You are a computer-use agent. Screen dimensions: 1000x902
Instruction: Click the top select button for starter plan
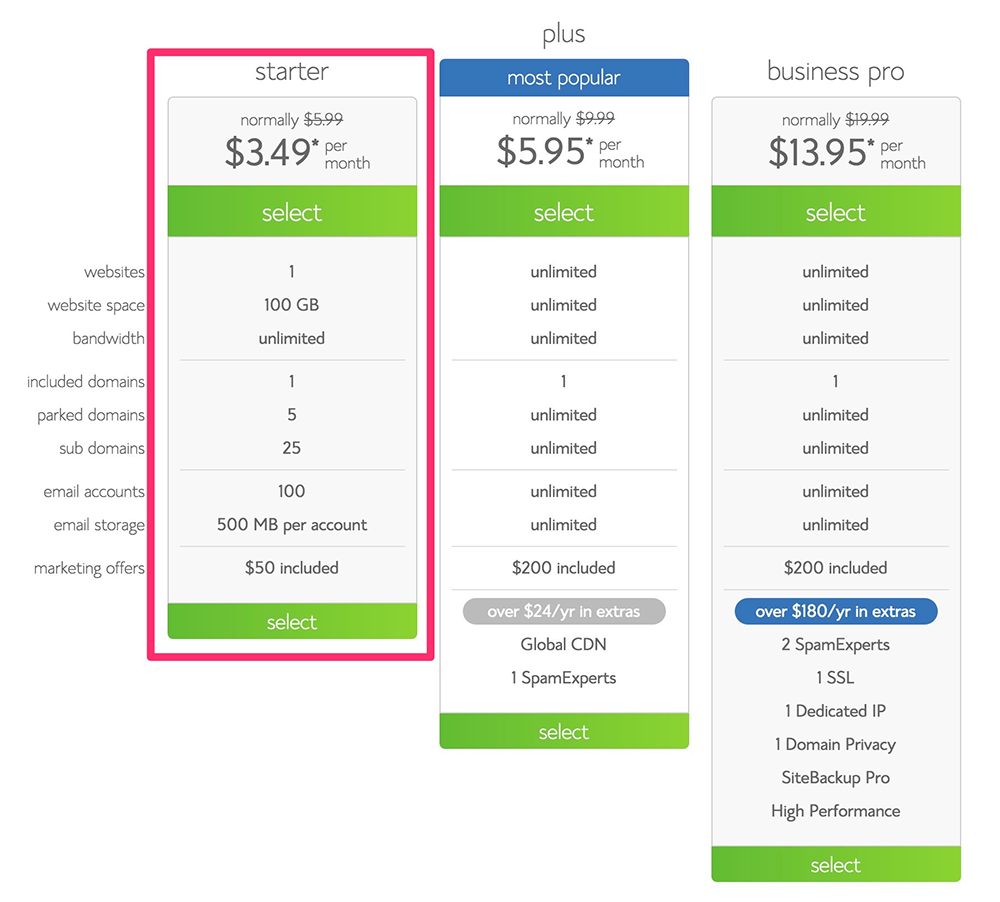click(x=292, y=212)
